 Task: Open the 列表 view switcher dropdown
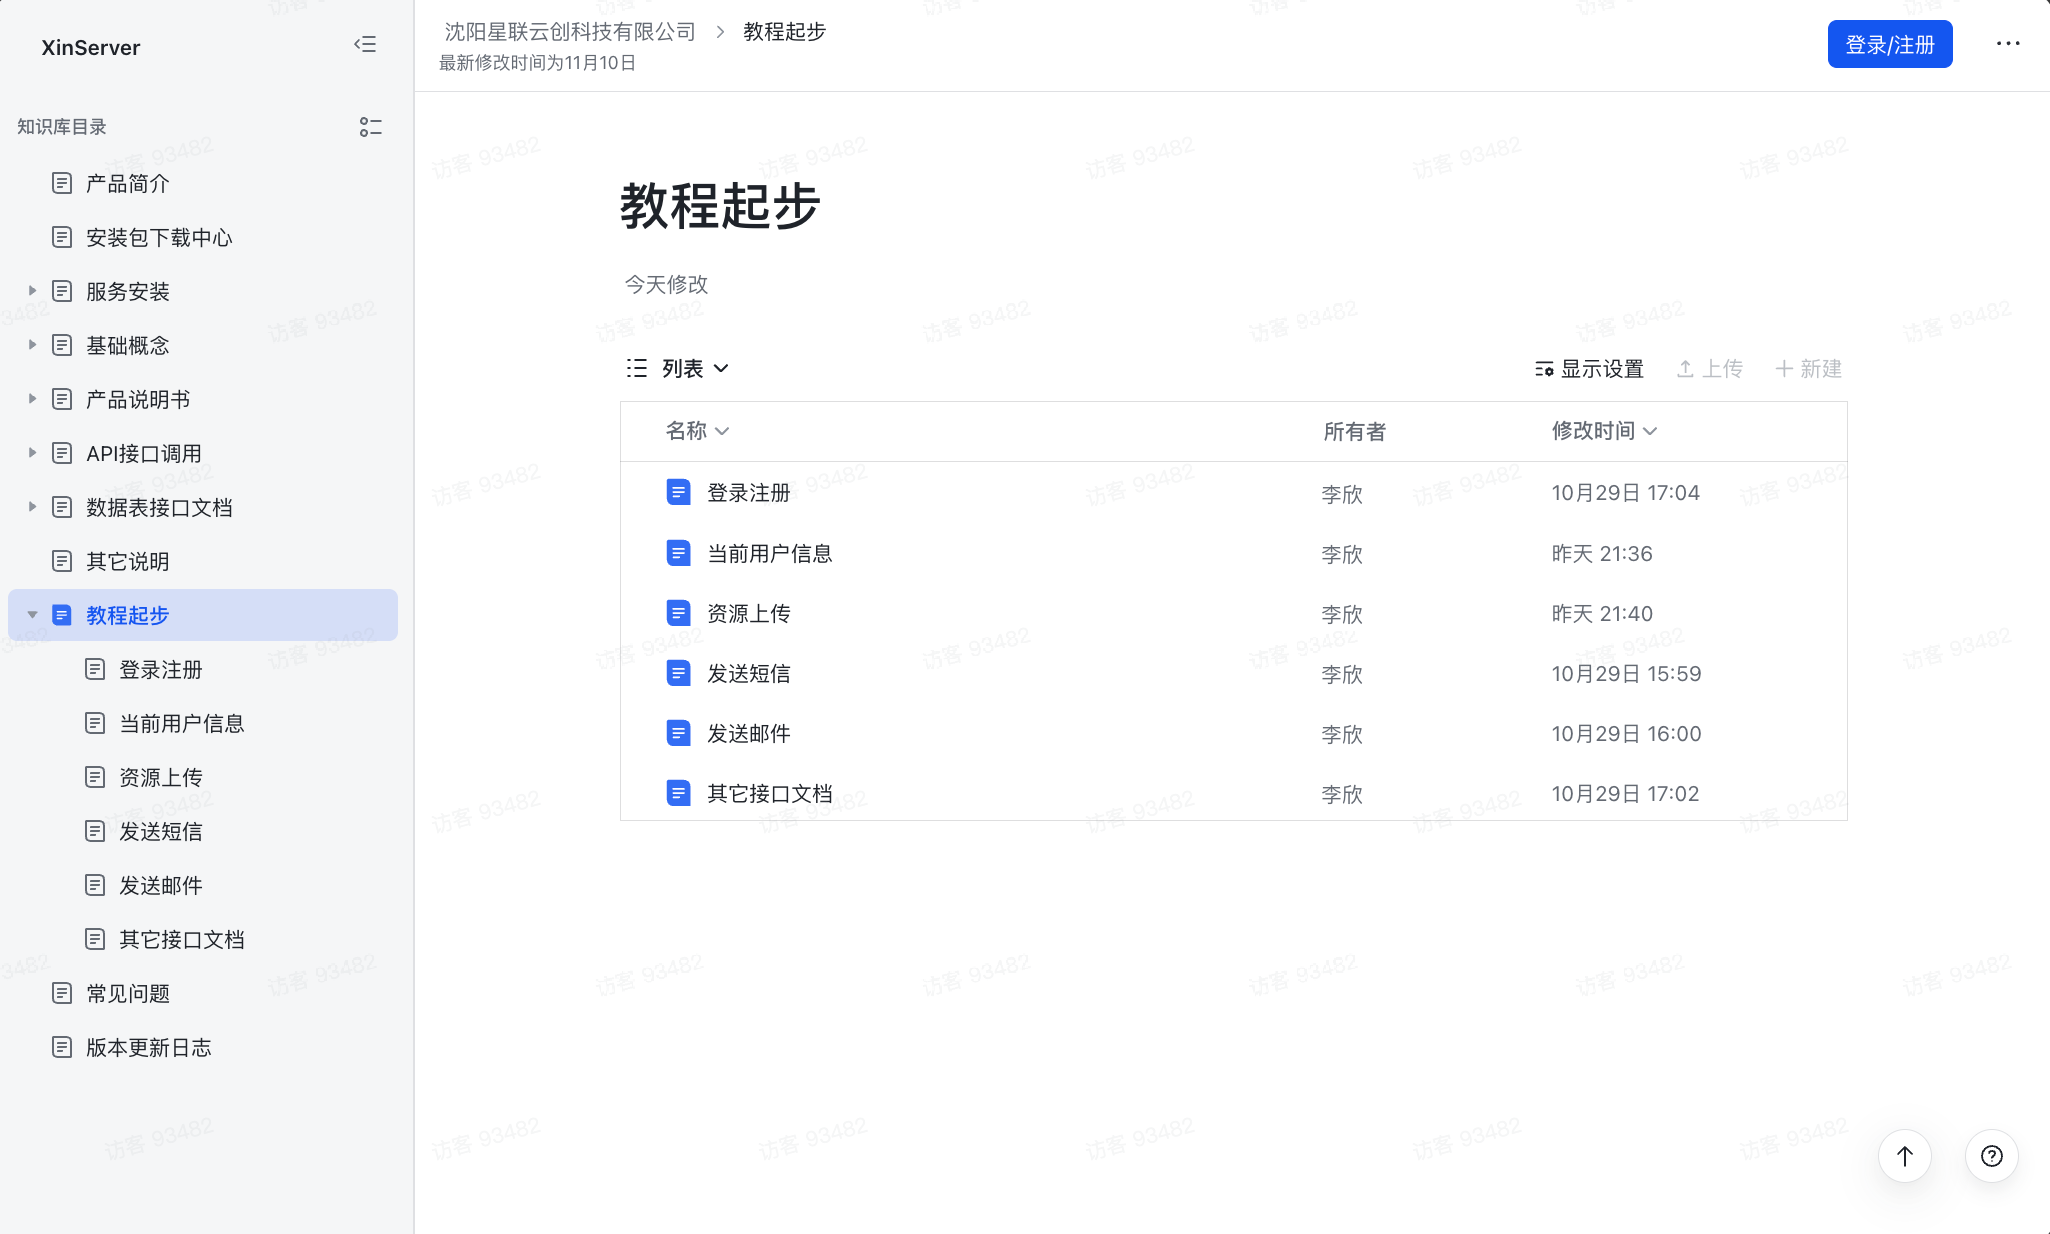pos(694,368)
